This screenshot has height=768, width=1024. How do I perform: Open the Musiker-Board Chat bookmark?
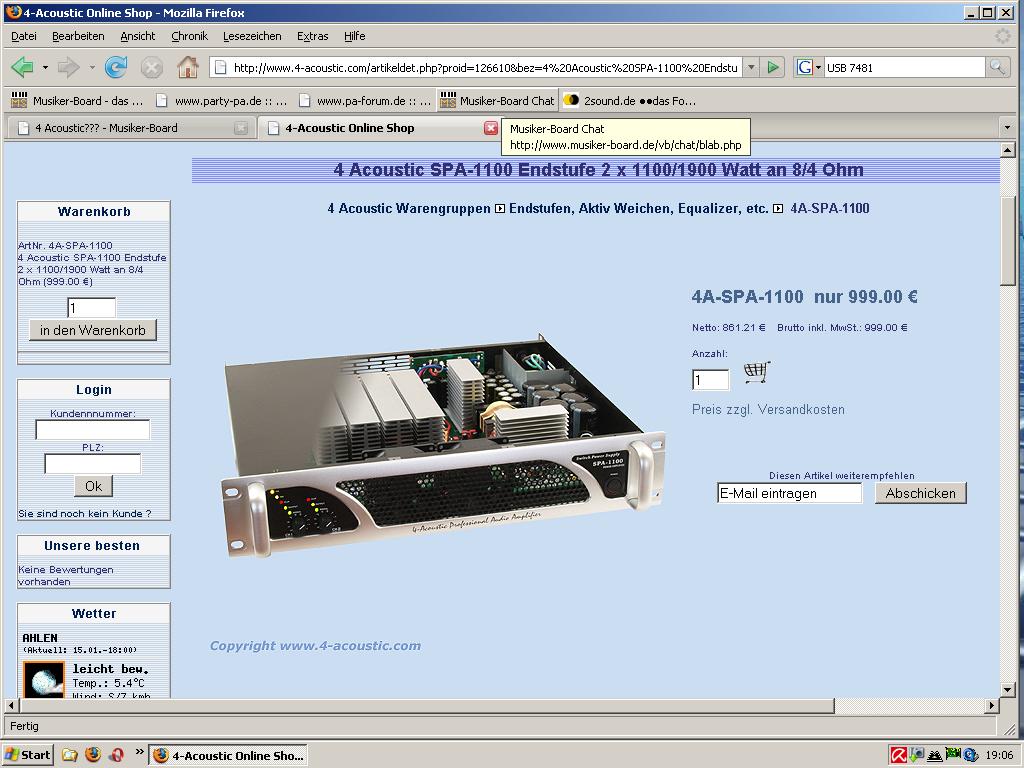498,101
